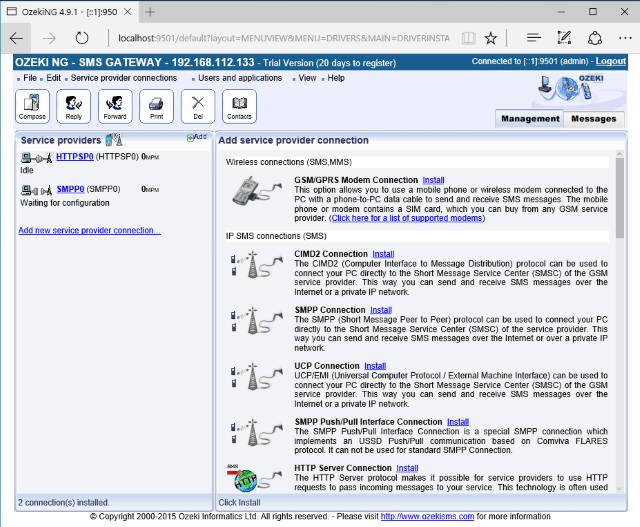This screenshot has height=527, width=640.
Task: Install the GSM/GPRS Modem Connection
Action: click(x=433, y=180)
